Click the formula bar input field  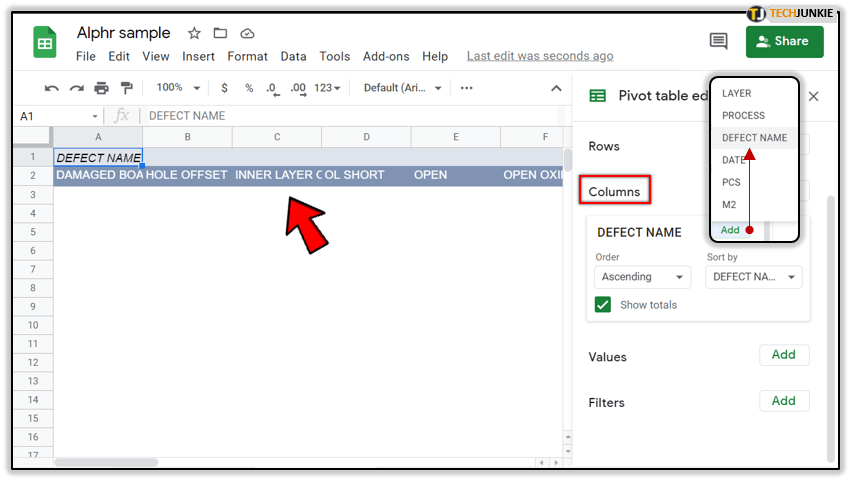[x=350, y=116]
